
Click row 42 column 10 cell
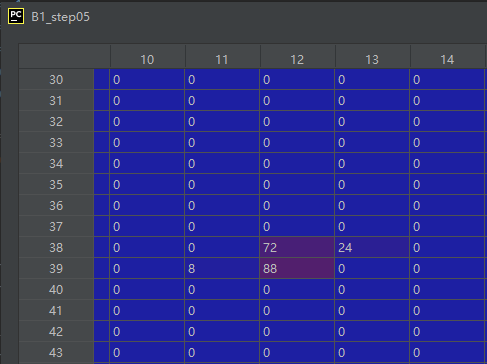[147, 331]
